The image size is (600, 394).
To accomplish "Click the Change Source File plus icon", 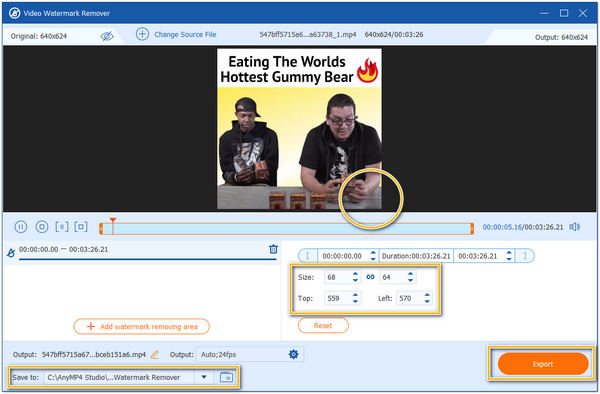I will [x=142, y=34].
